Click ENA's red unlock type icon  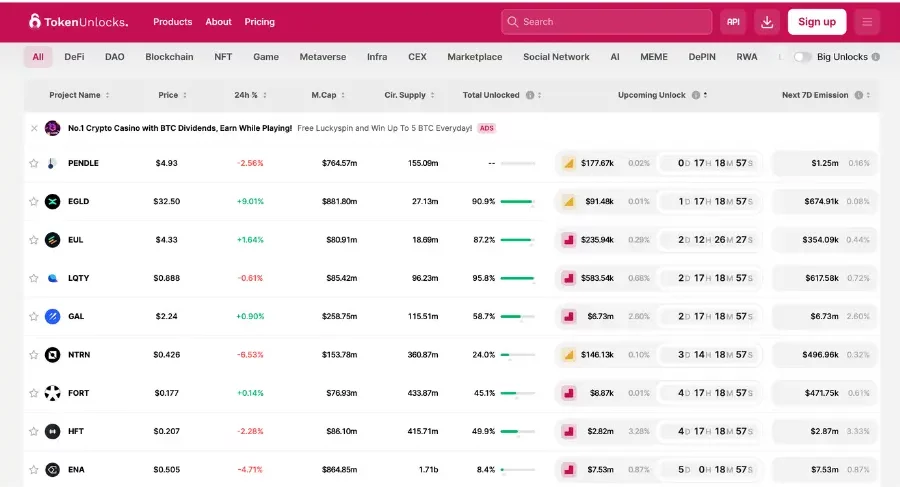coord(568,470)
